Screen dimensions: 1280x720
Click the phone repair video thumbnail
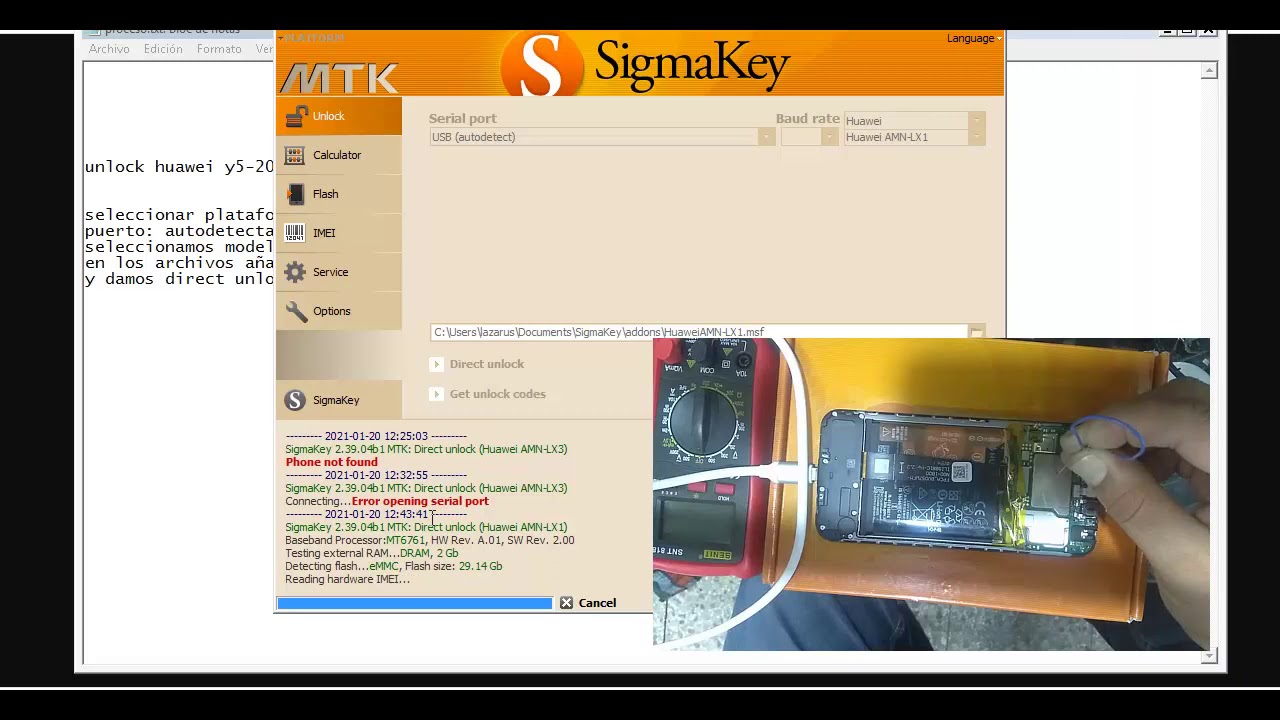pos(931,494)
